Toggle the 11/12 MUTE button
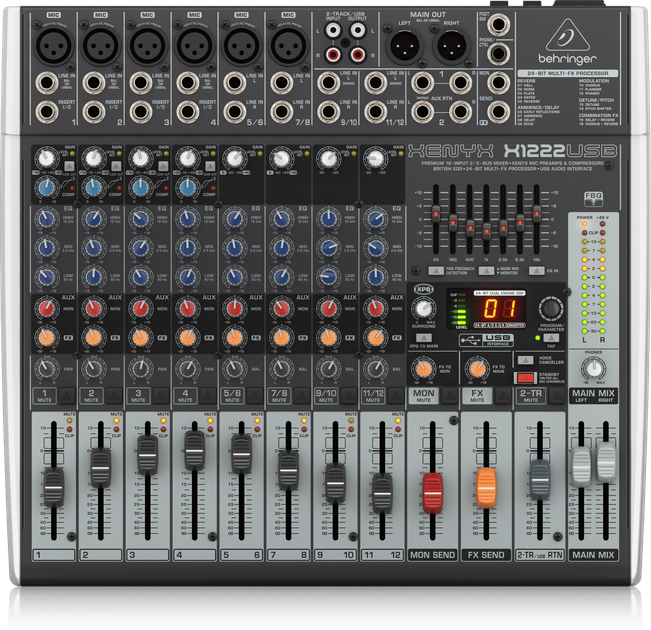This screenshot has height=630, width=651. coord(395,396)
